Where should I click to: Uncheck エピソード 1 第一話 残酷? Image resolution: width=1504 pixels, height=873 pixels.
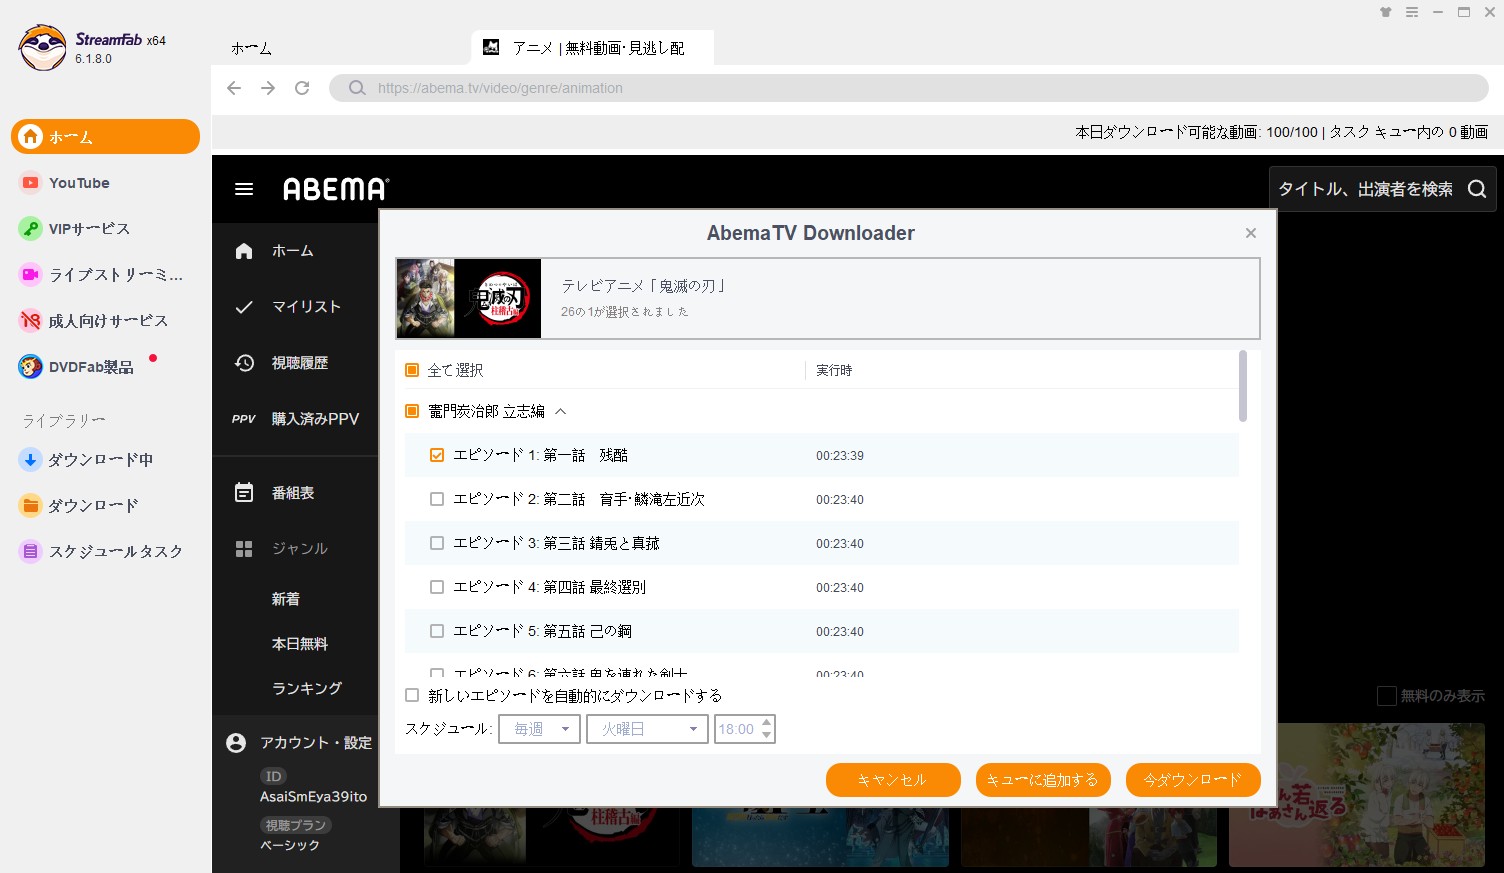437,455
